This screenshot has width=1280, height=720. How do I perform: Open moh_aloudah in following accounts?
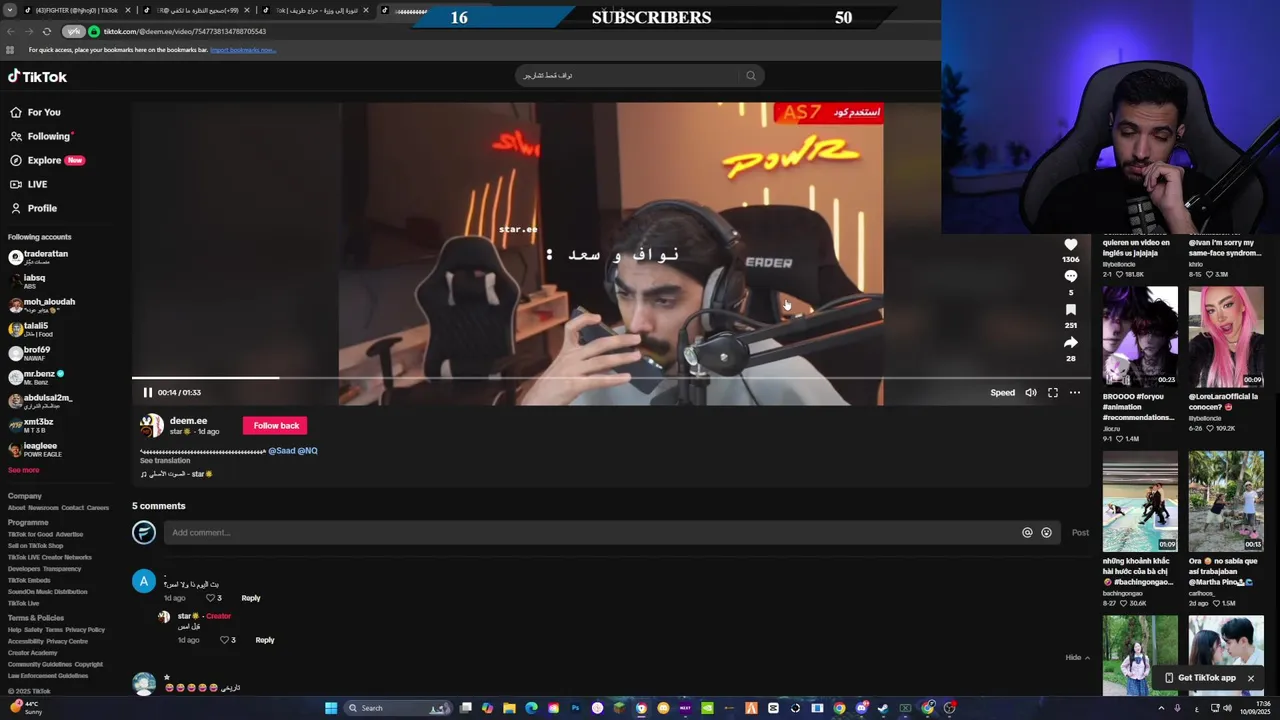(42, 305)
